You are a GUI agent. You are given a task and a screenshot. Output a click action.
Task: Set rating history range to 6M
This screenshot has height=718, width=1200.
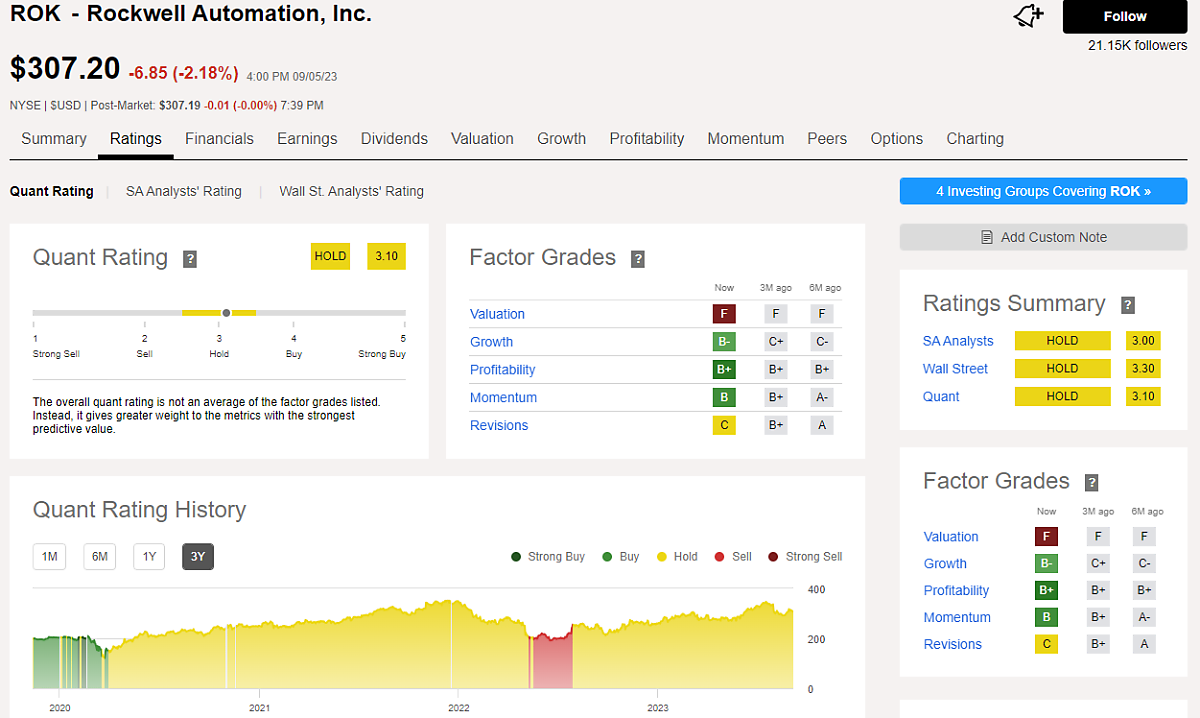pyautogui.click(x=100, y=557)
